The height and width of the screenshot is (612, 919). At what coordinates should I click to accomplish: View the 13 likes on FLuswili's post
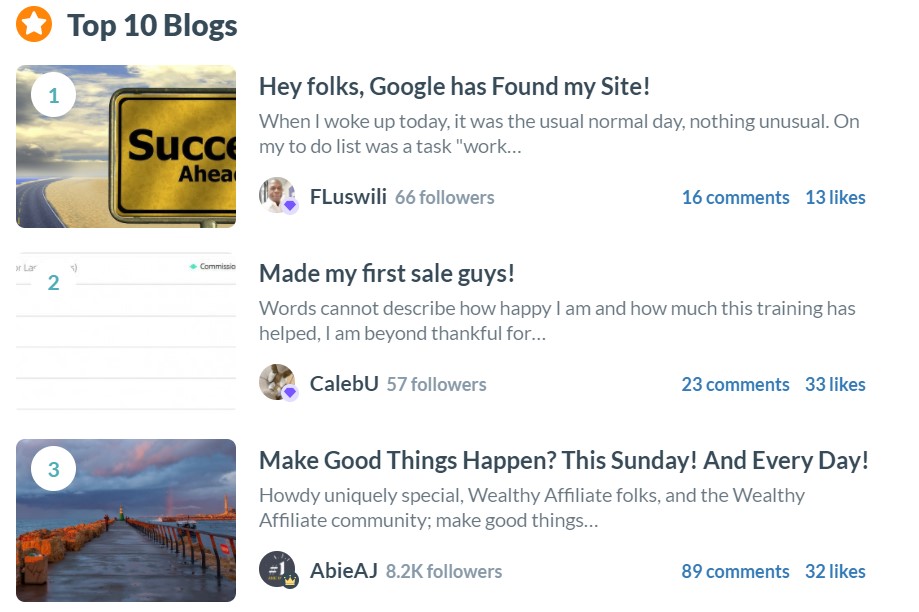[835, 197]
